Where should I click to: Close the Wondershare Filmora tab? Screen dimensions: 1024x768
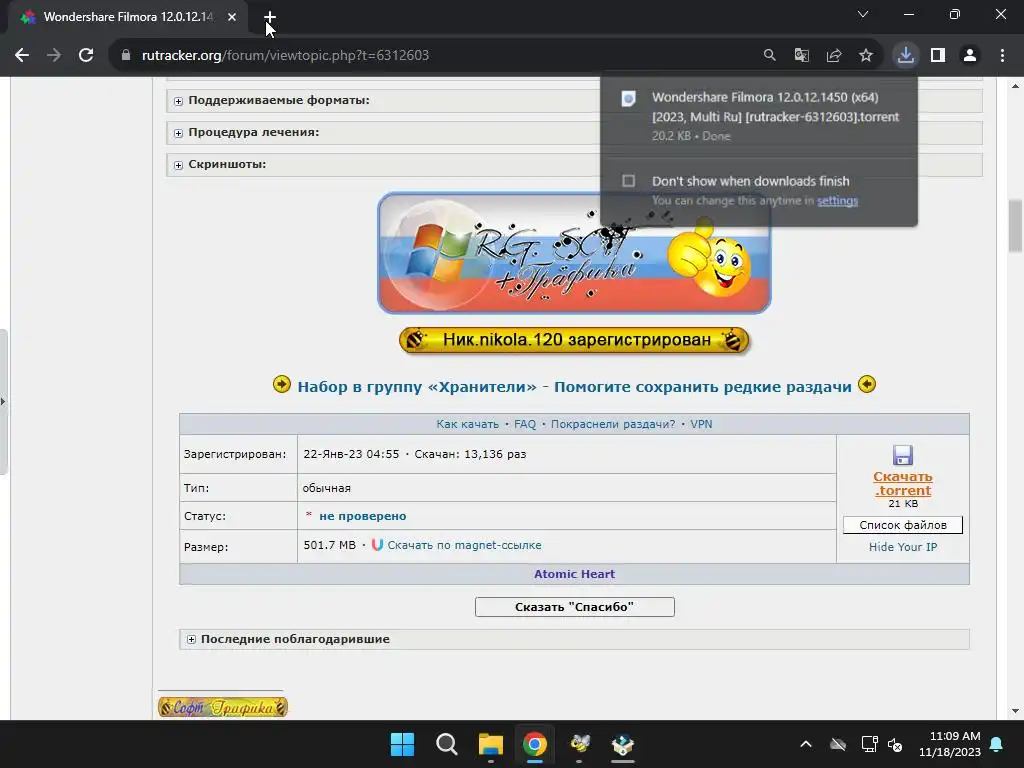click(x=232, y=17)
